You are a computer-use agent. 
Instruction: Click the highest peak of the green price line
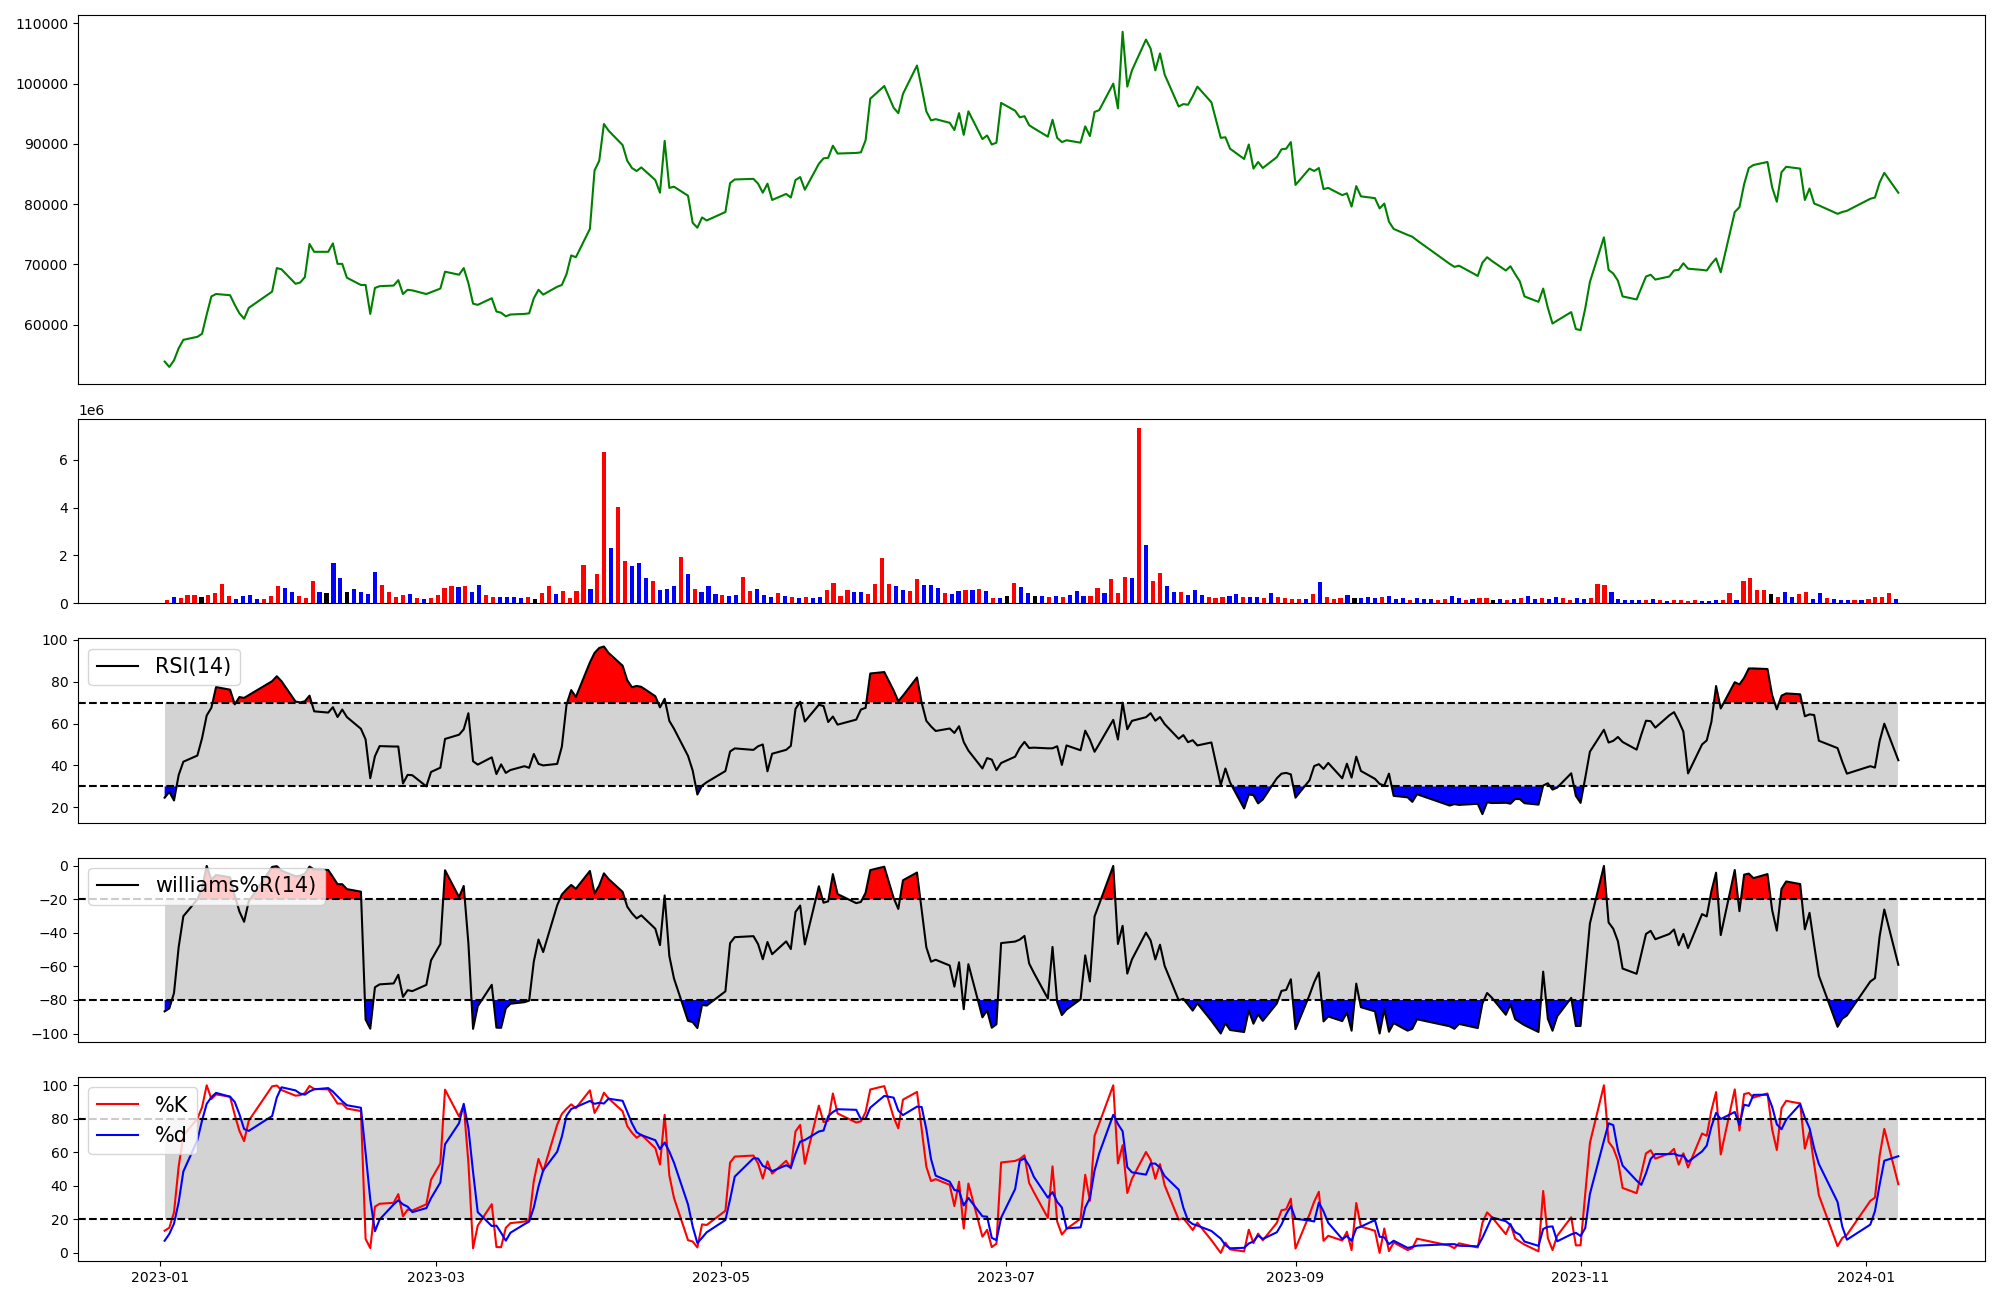[1122, 33]
